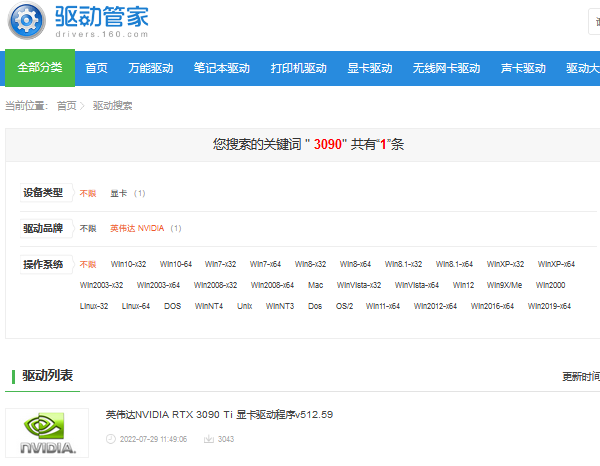Filter OS by Win2008-x64
The height and width of the screenshot is (466, 600).
click(272, 285)
